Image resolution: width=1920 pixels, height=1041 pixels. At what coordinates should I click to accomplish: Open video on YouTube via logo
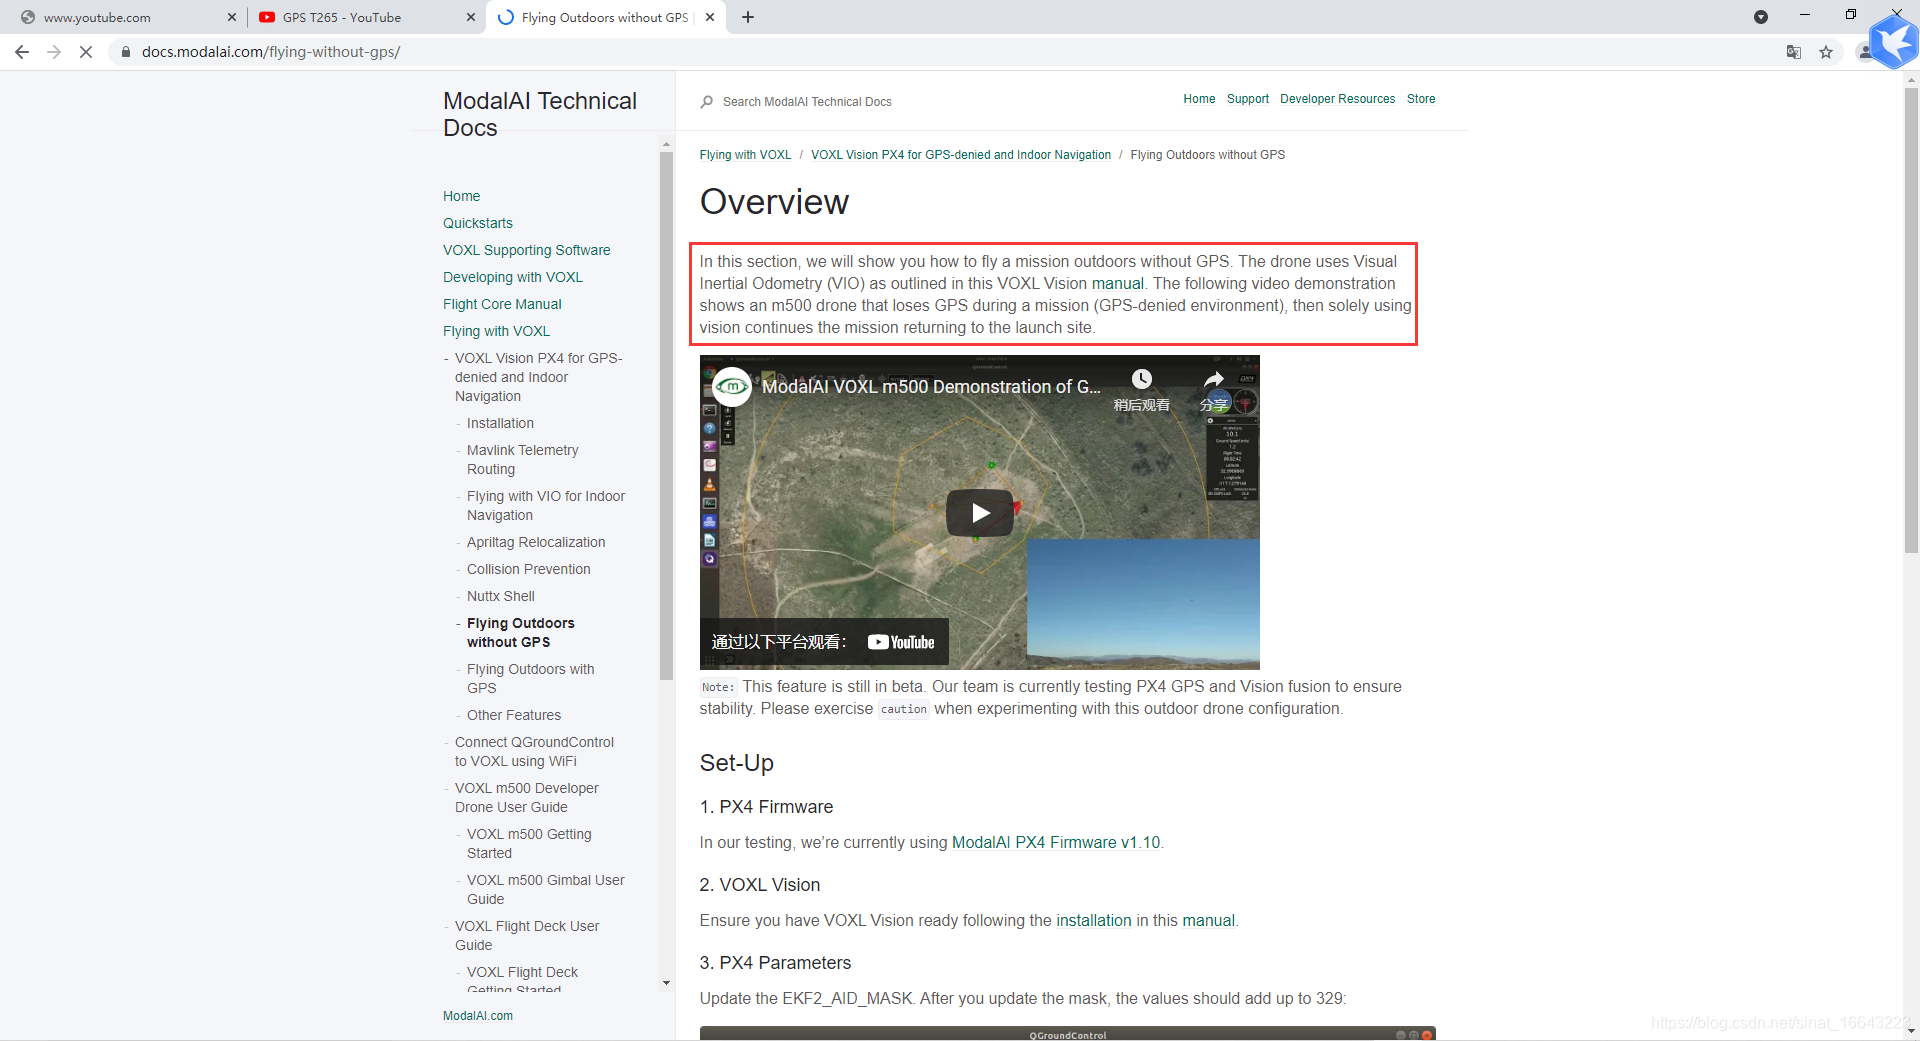pos(901,642)
